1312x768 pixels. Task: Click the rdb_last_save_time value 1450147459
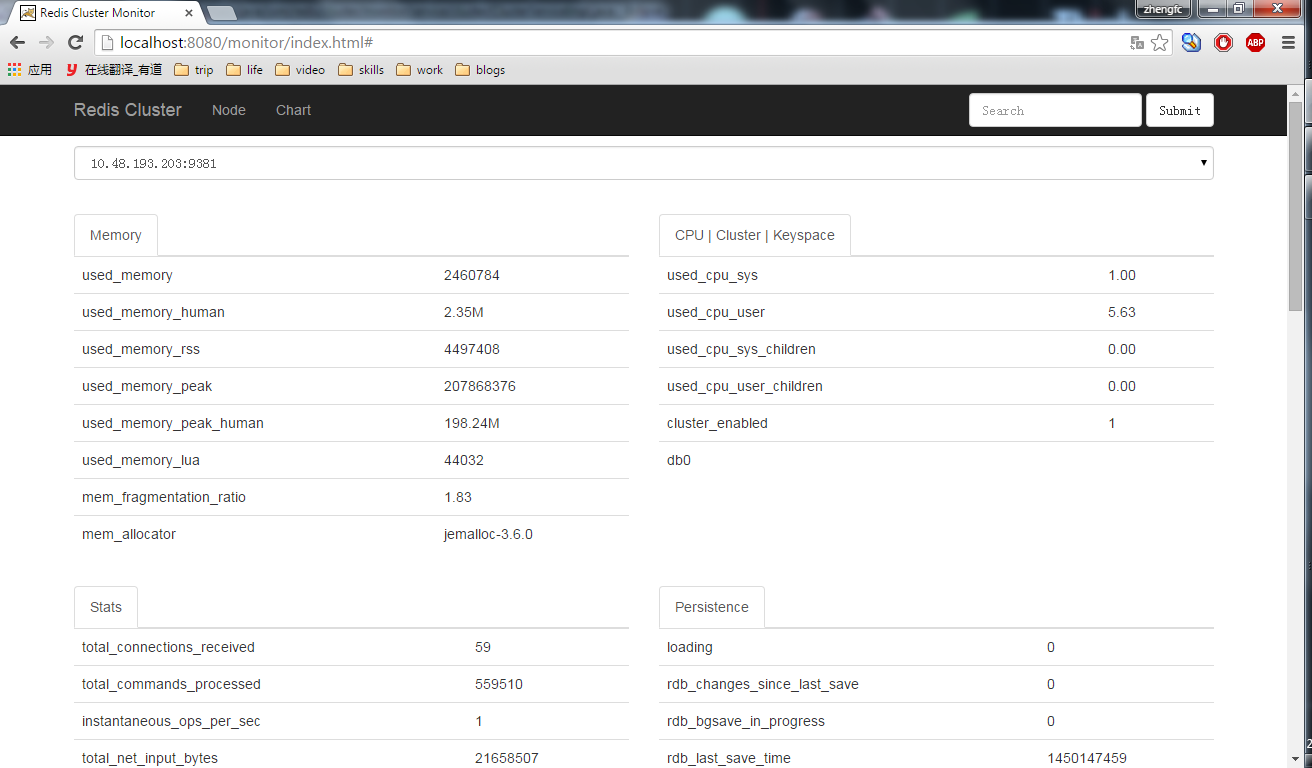pyautogui.click(x=1087, y=758)
